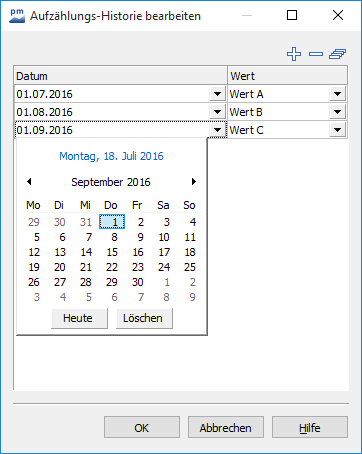Close date dropdown for 01.09.2016
This screenshot has width=362, height=454.
(217, 130)
